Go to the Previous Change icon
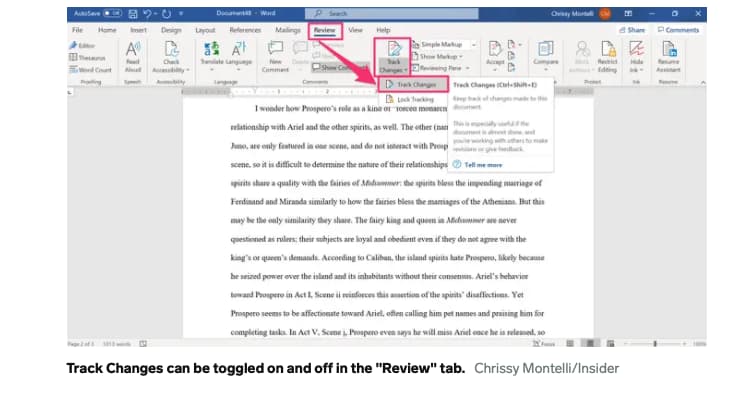 coord(512,56)
